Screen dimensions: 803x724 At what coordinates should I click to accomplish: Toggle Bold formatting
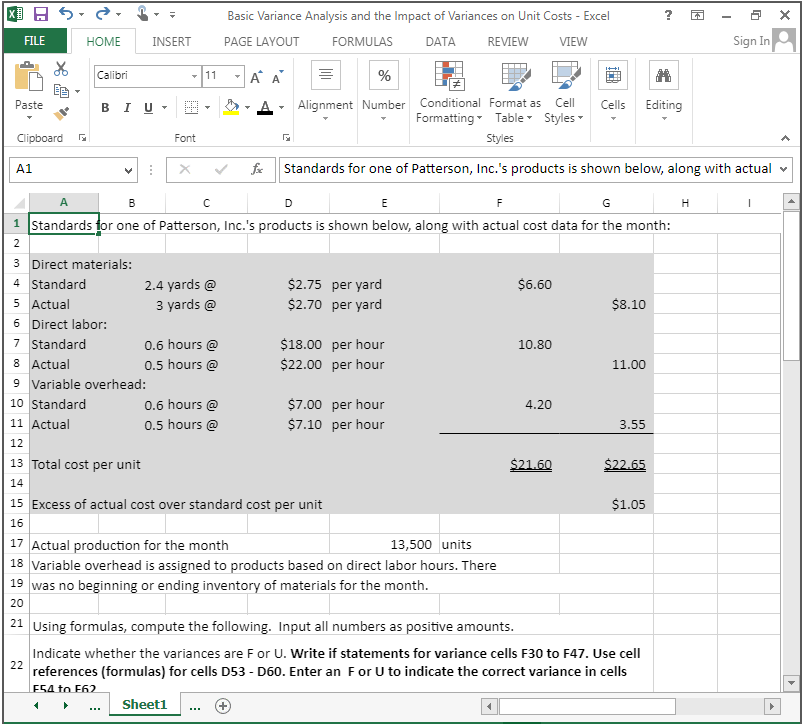click(x=105, y=108)
